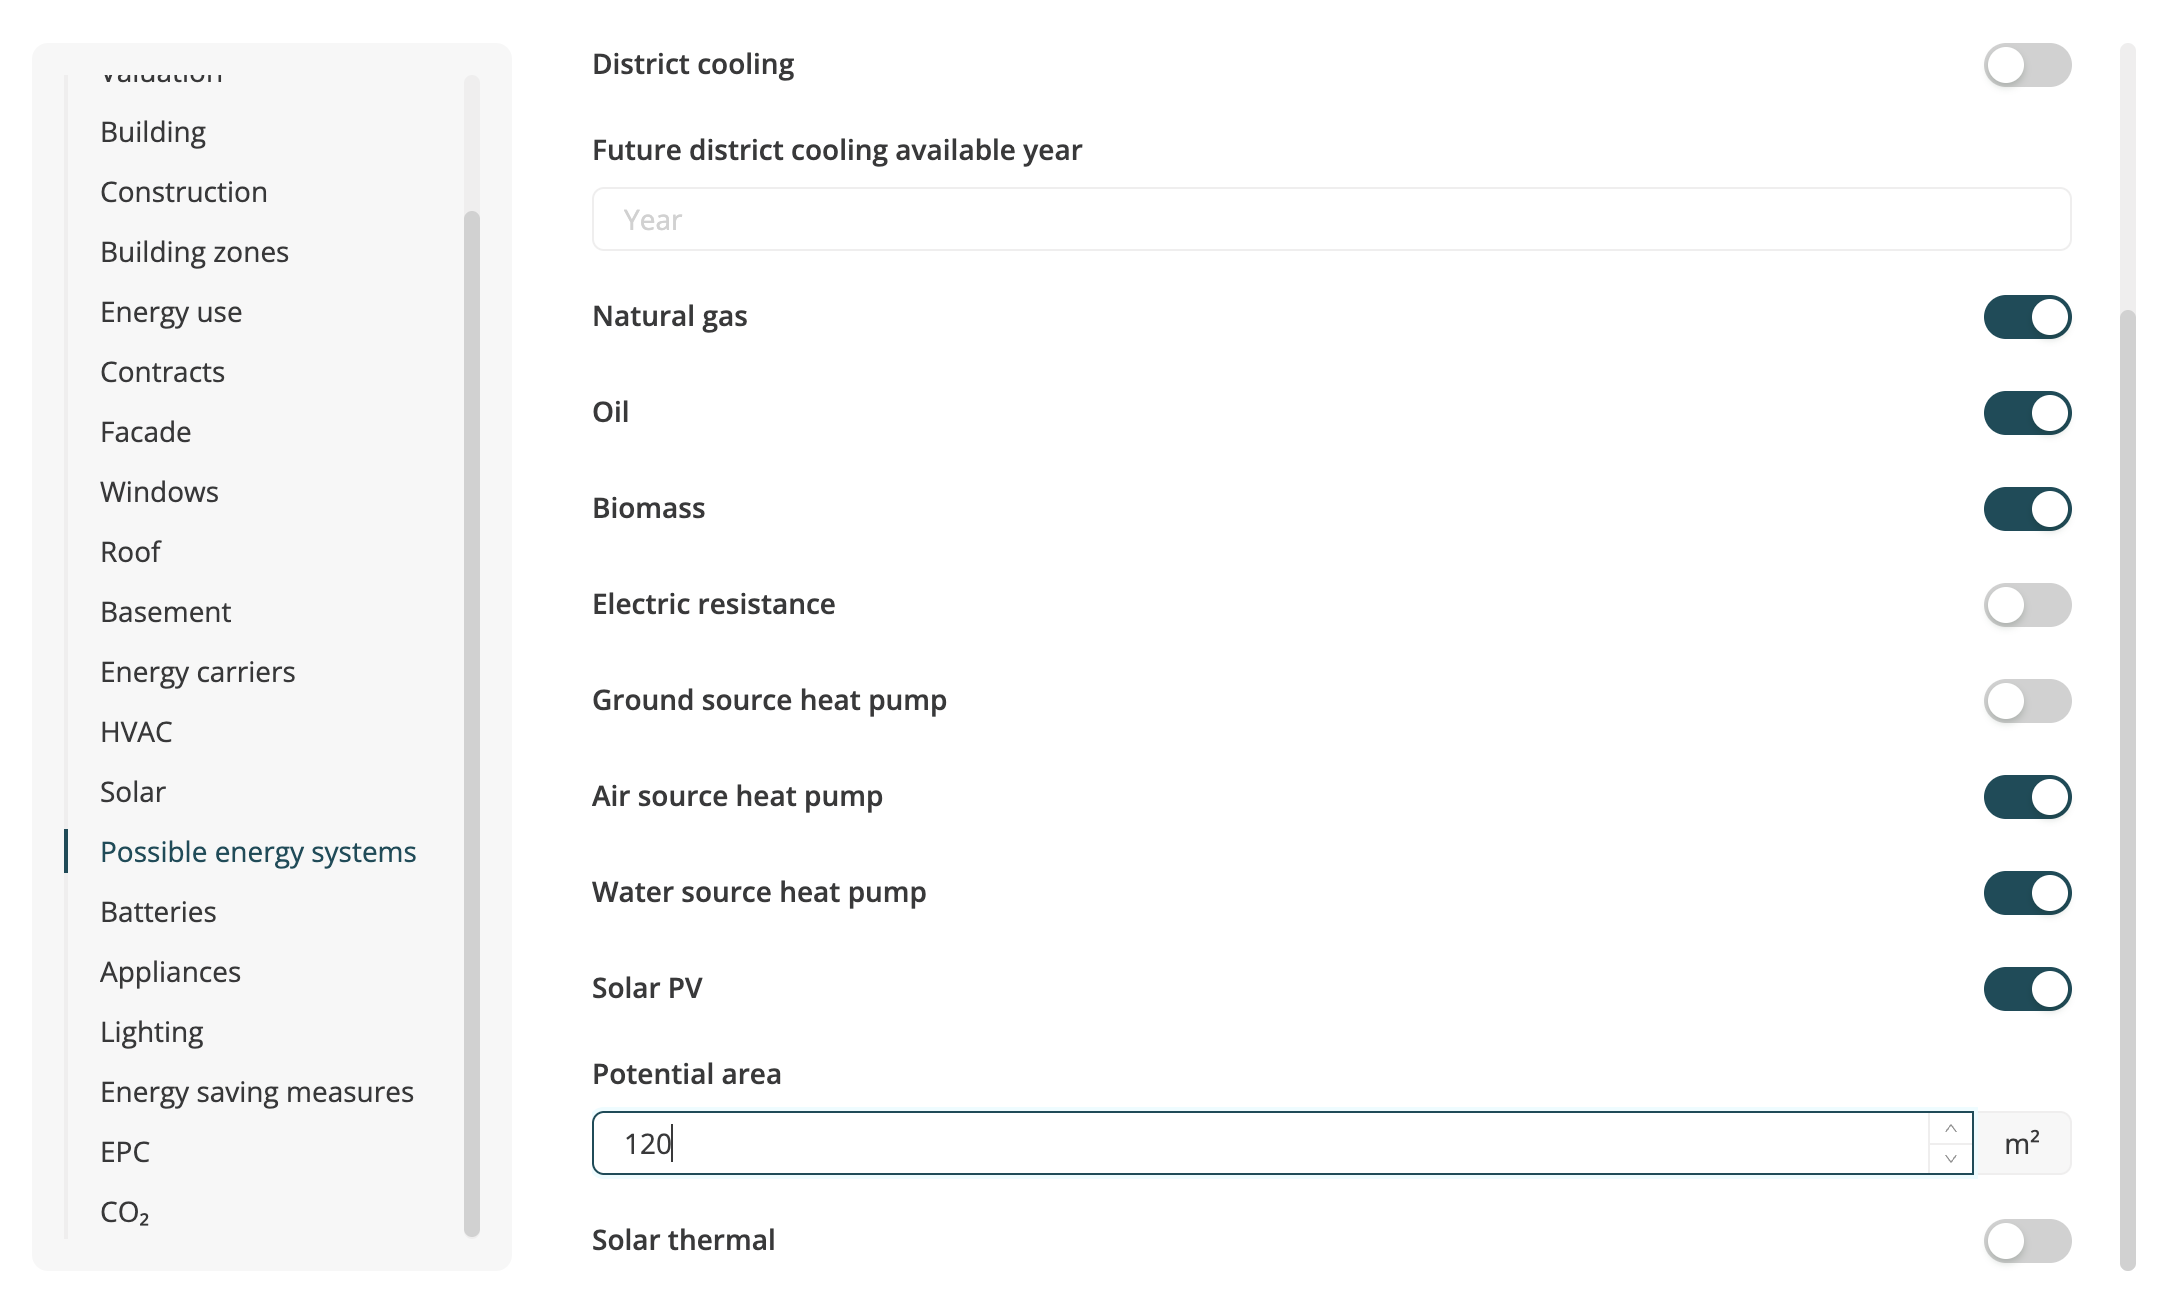Focus the Potential area input field
The height and width of the screenshot is (1294, 2176).
click(x=1260, y=1143)
